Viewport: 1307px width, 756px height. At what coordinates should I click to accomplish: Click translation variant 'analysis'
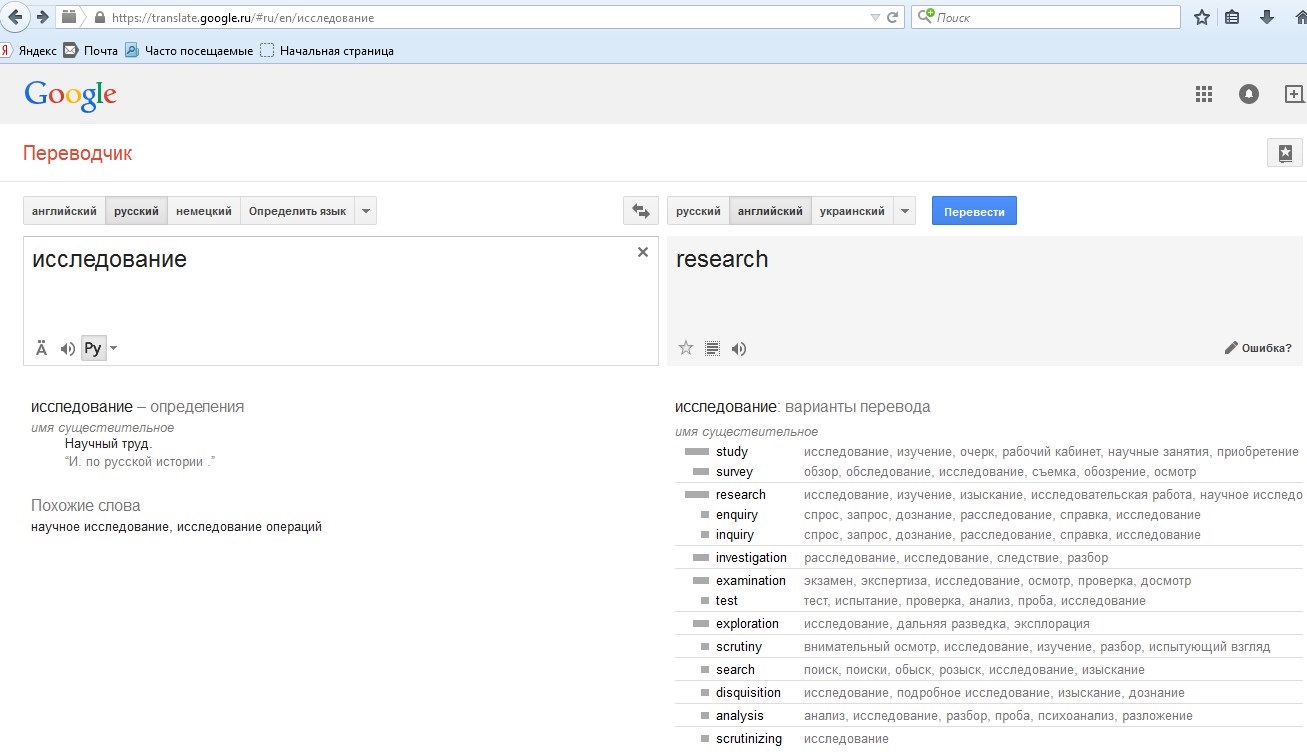[x=740, y=716]
